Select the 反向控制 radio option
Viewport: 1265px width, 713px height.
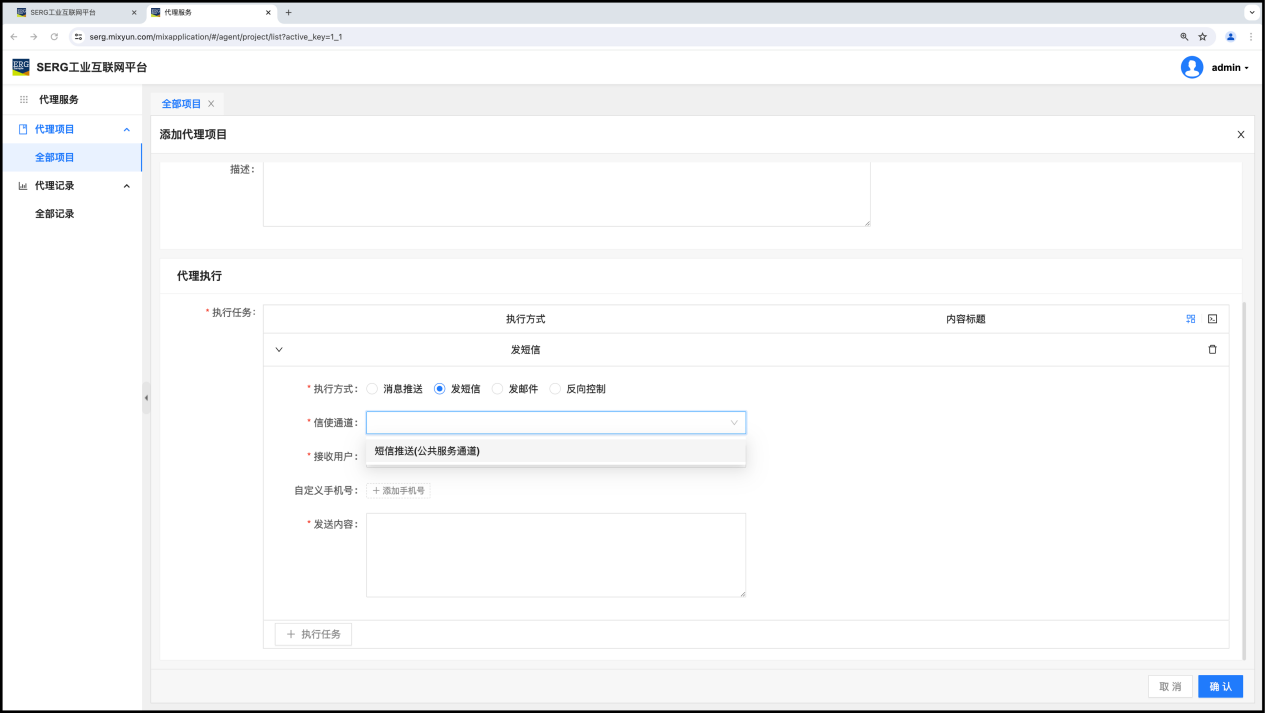click(556, 389)
